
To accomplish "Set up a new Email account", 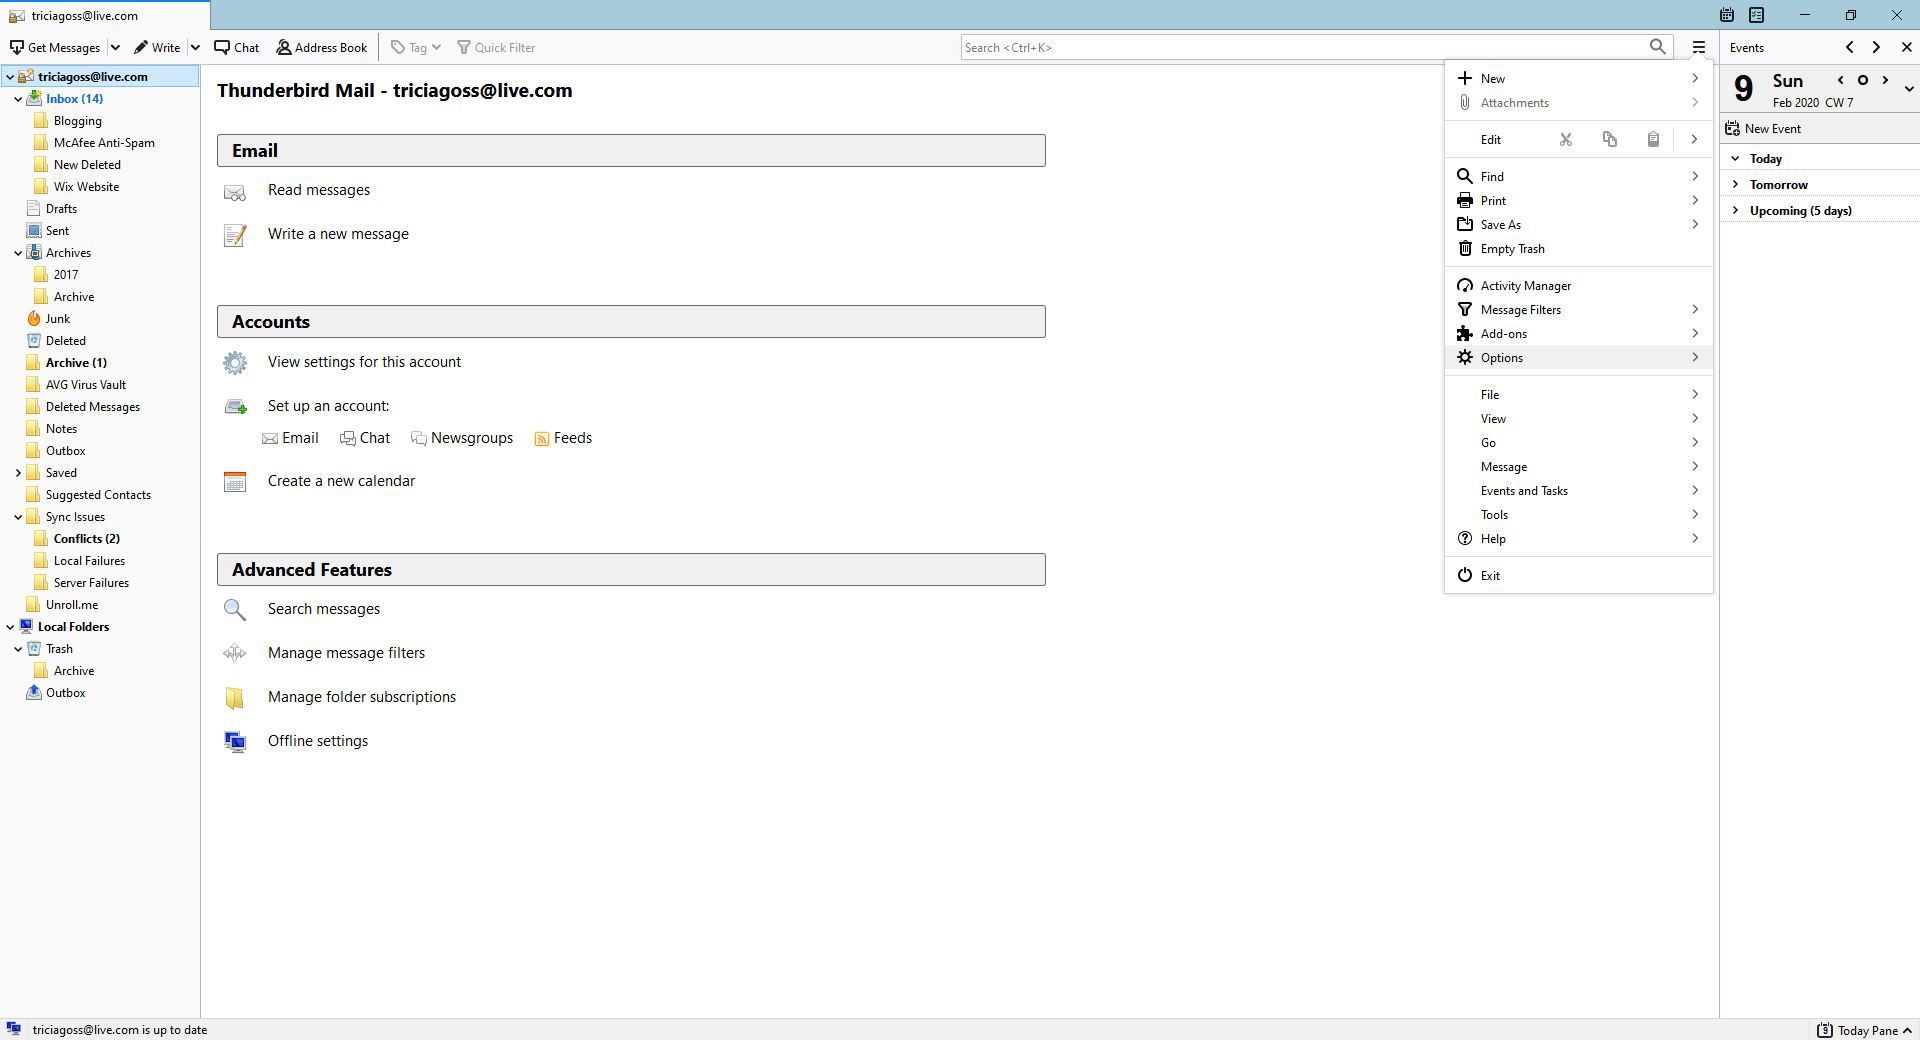I will [x=290, y=438].
